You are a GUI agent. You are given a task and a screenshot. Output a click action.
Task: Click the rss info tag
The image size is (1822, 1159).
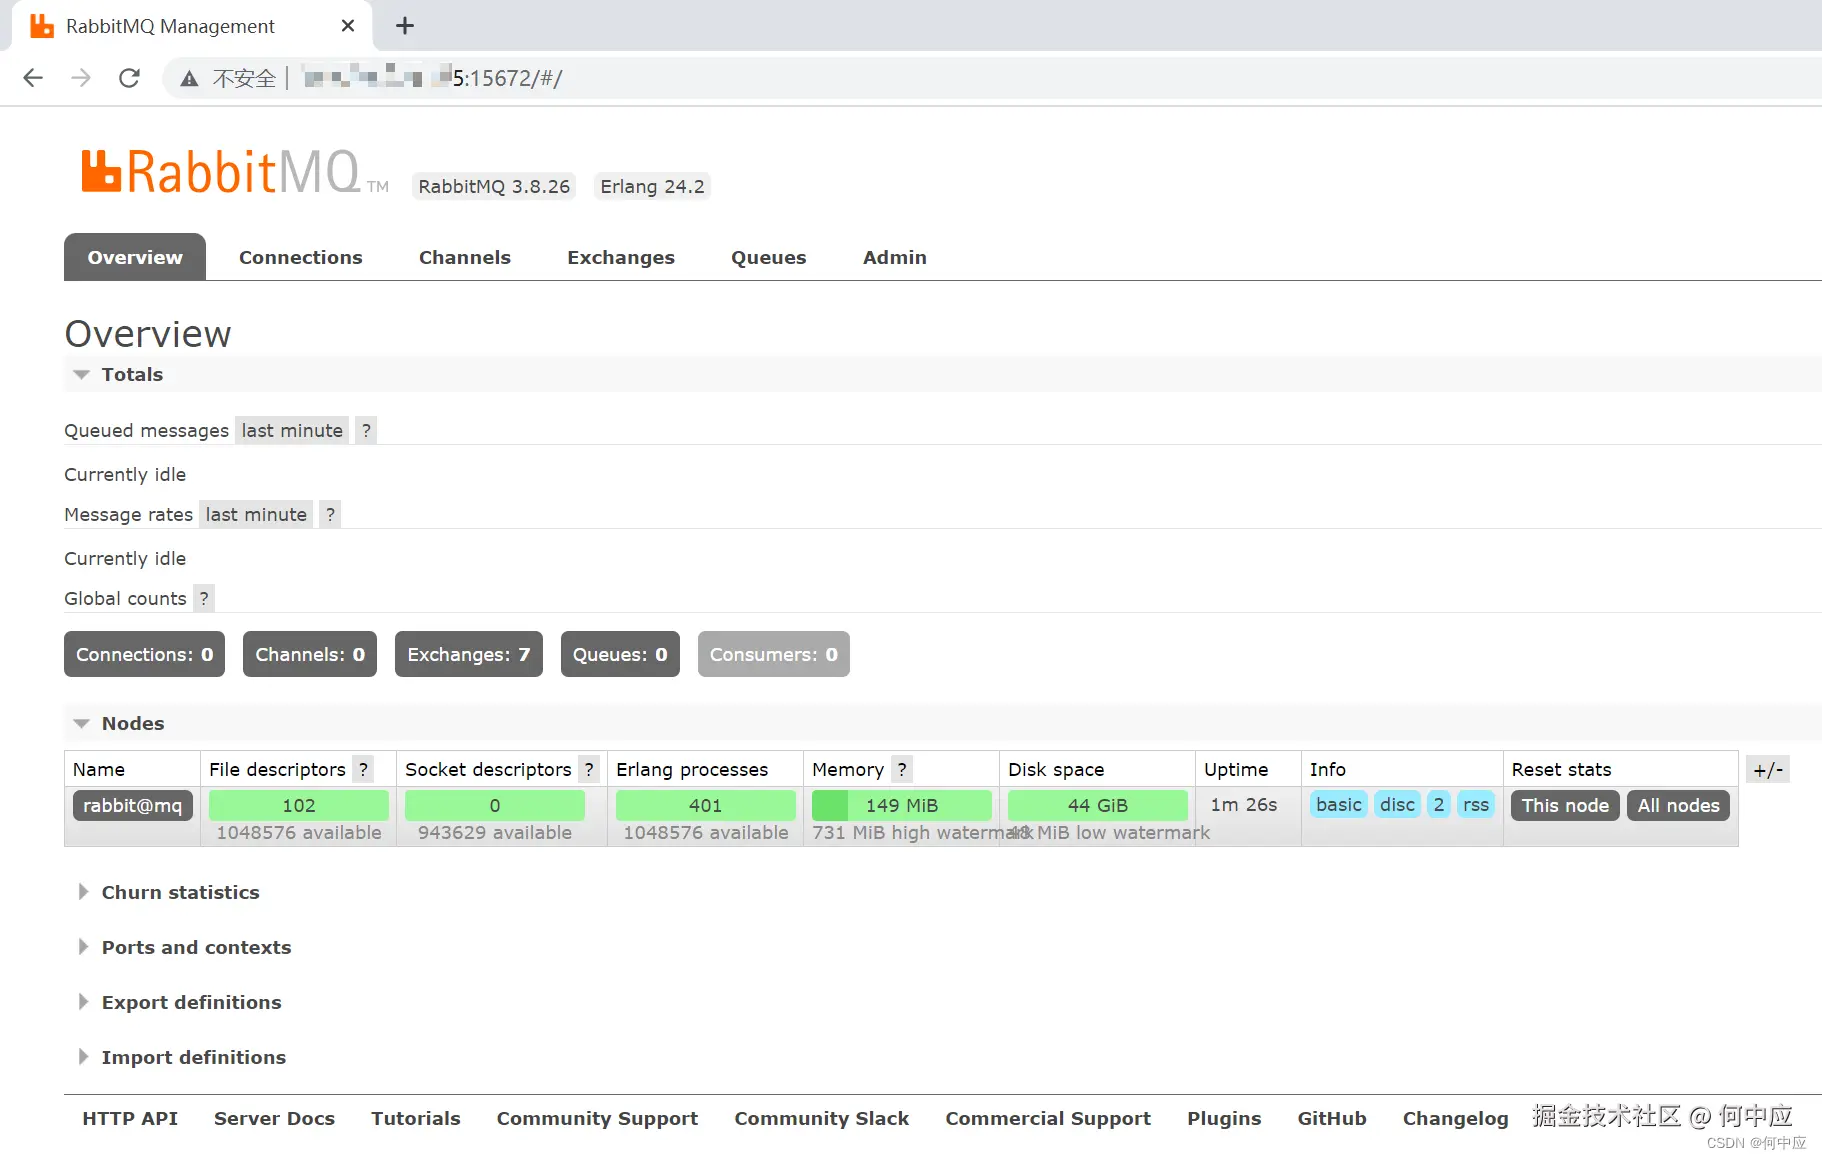(x=1476, y=805)
